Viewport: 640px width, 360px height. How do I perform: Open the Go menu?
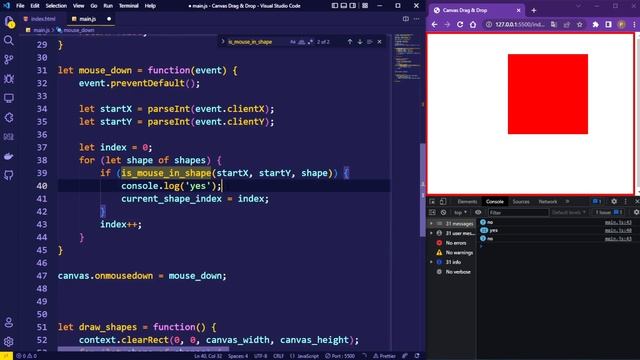94,6
